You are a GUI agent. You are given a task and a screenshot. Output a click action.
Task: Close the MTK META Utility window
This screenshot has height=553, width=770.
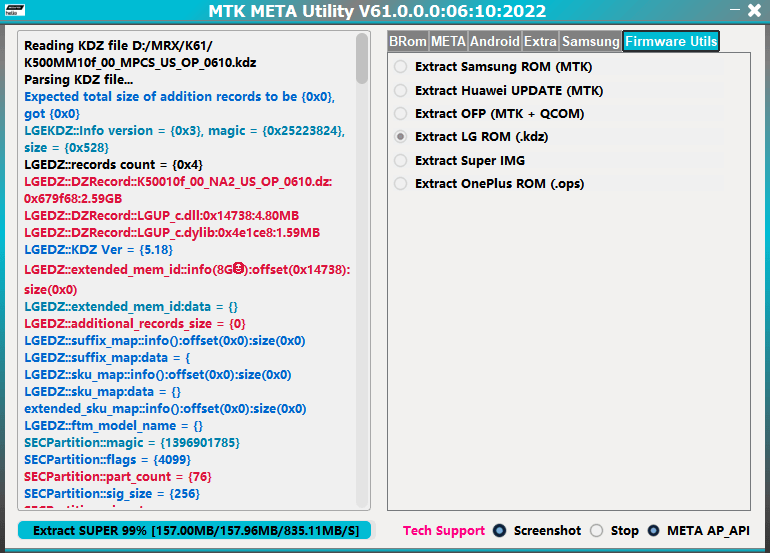click(x=755, y=10)
